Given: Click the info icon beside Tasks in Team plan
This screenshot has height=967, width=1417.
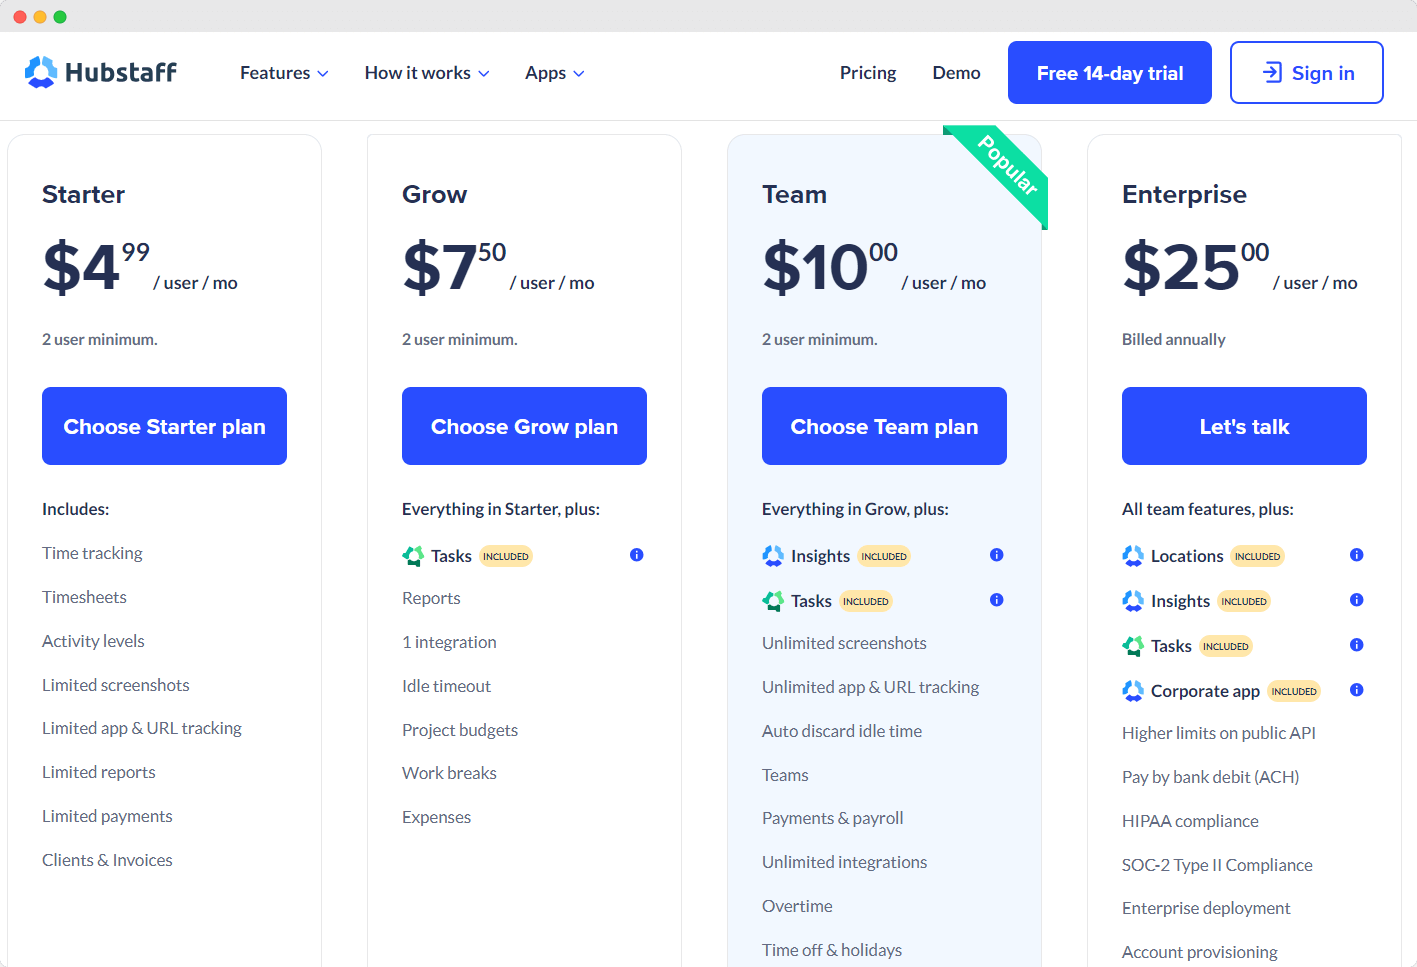Looking at the screenshot, I should pyautogui.click(x=996, y=600).
